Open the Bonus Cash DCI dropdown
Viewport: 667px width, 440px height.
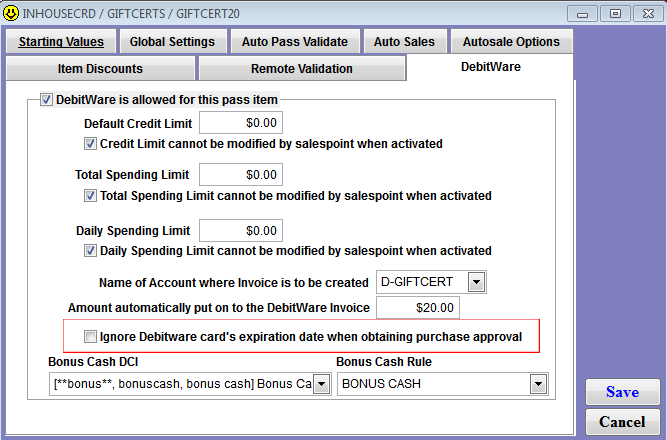pyautogui.click(x=322, y=384)
